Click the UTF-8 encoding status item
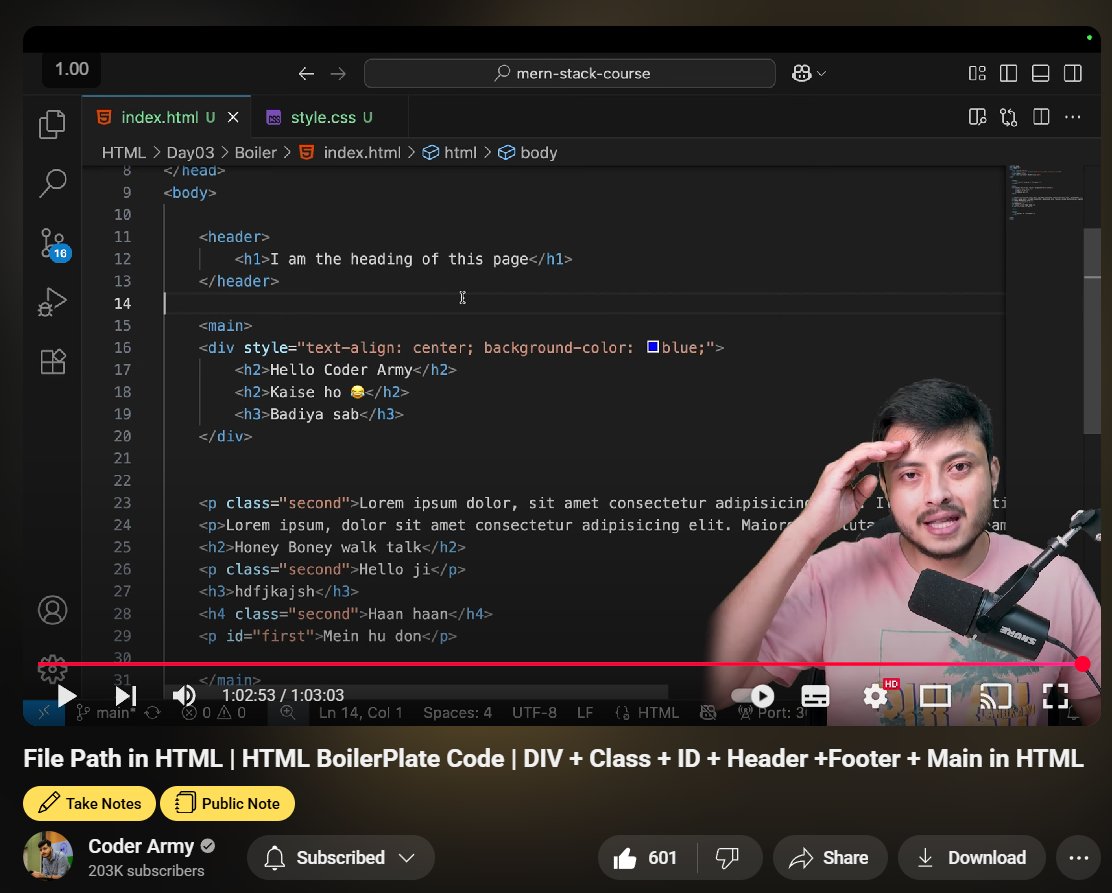This screenshot has width=1112, height=893. [534, 713]
